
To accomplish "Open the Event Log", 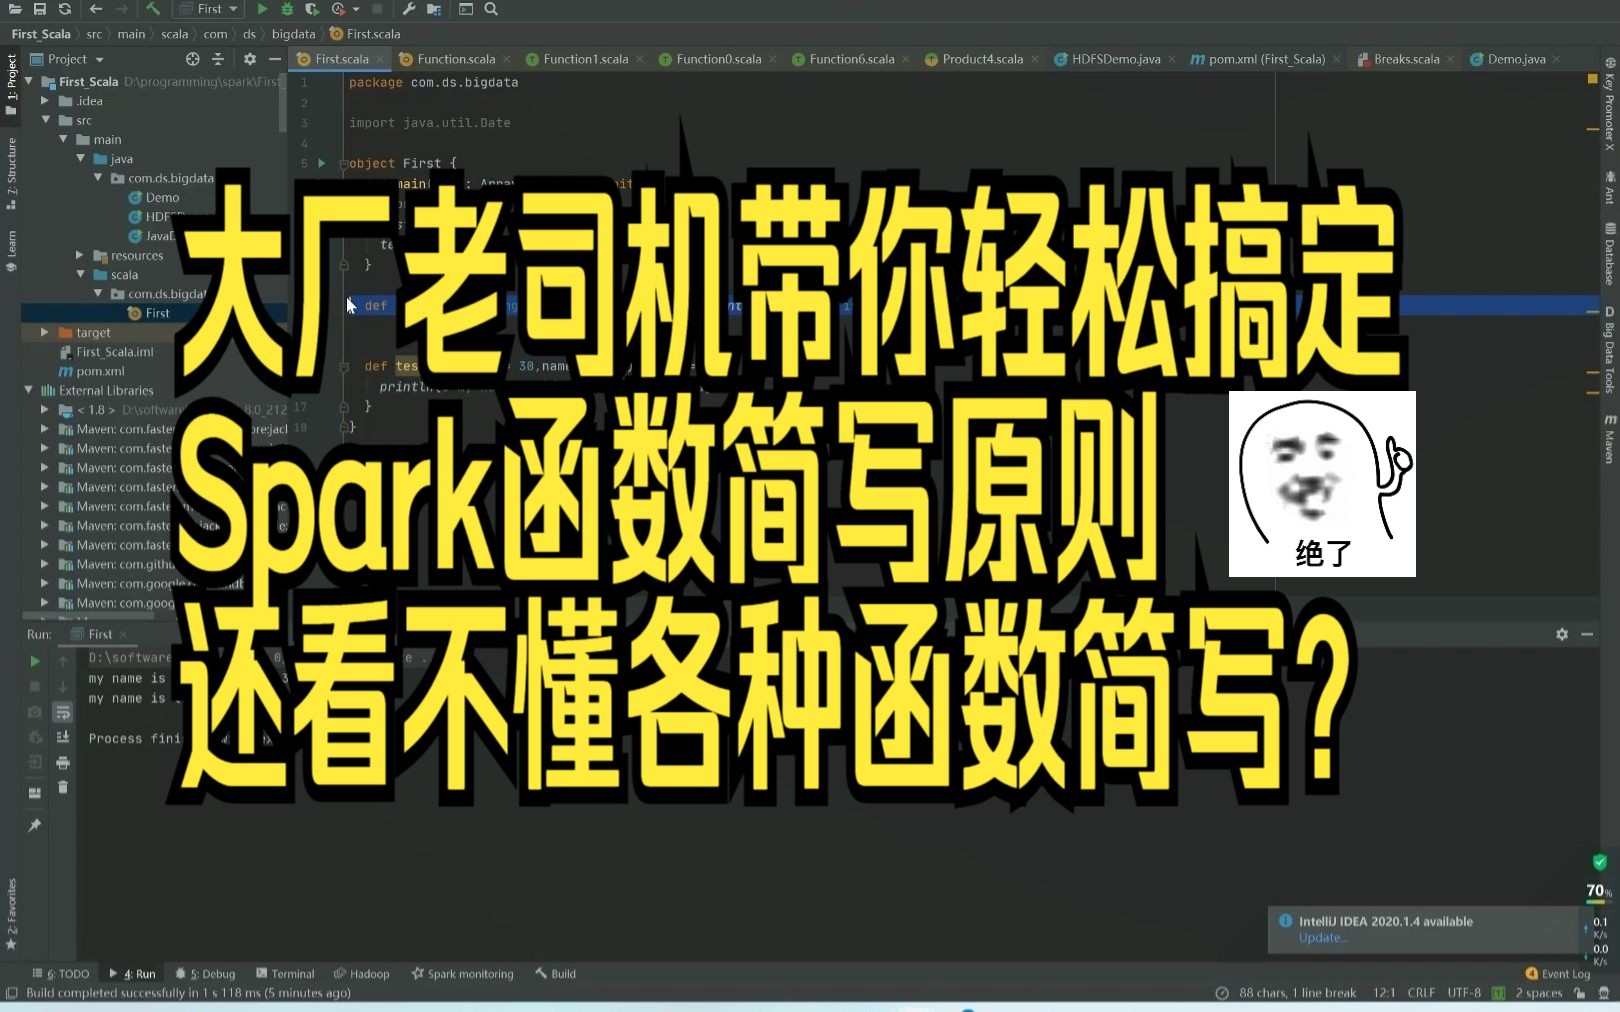I will 1558,974.
